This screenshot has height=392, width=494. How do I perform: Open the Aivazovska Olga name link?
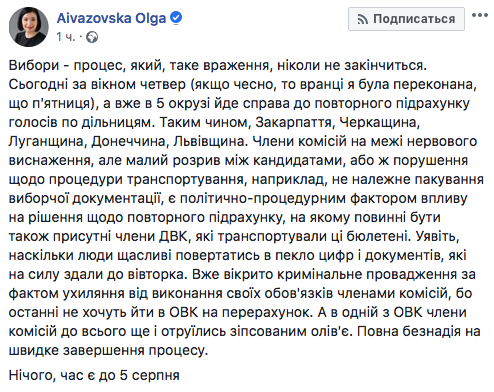point(111,18)
